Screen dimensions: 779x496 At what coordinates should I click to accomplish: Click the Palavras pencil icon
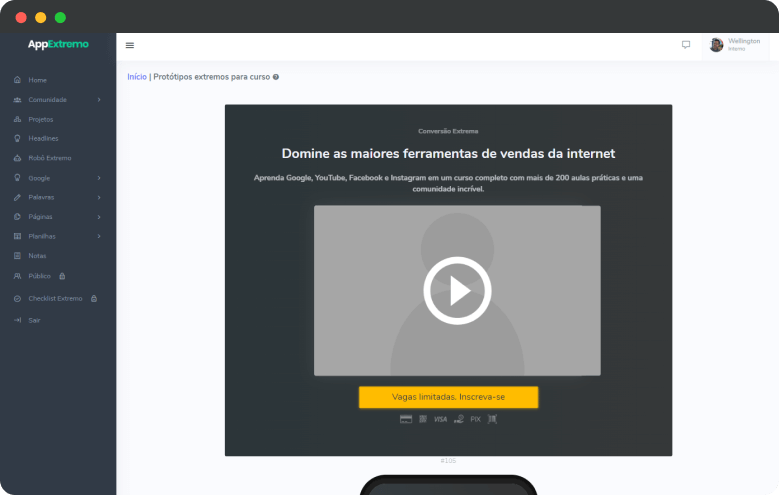17,197
